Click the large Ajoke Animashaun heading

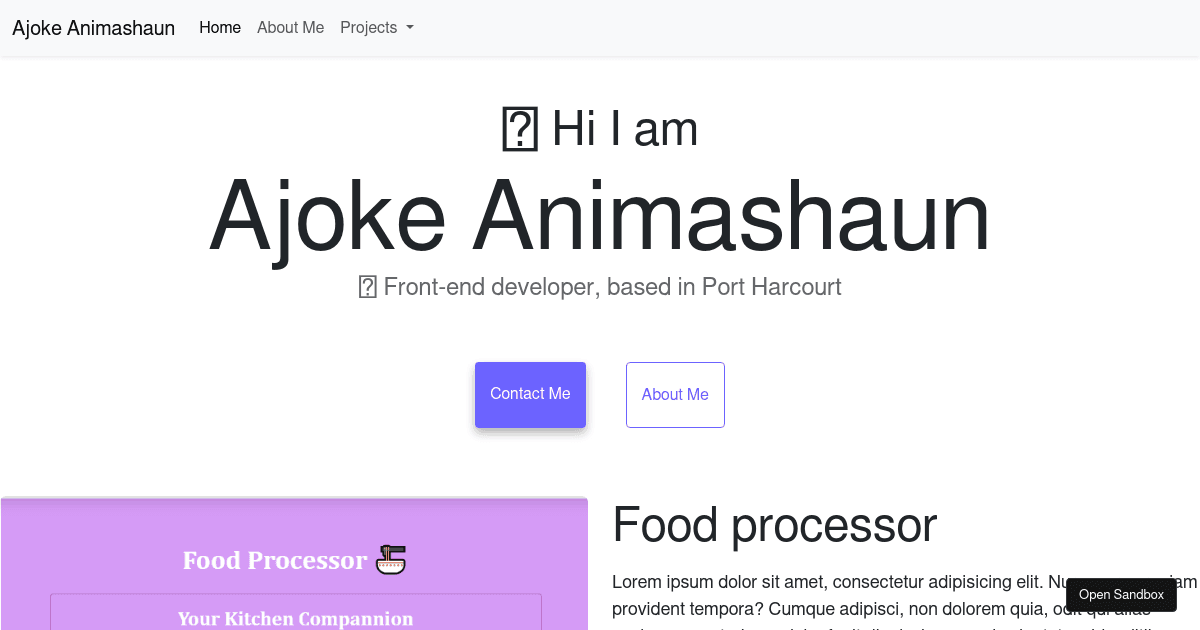(600, 217)
